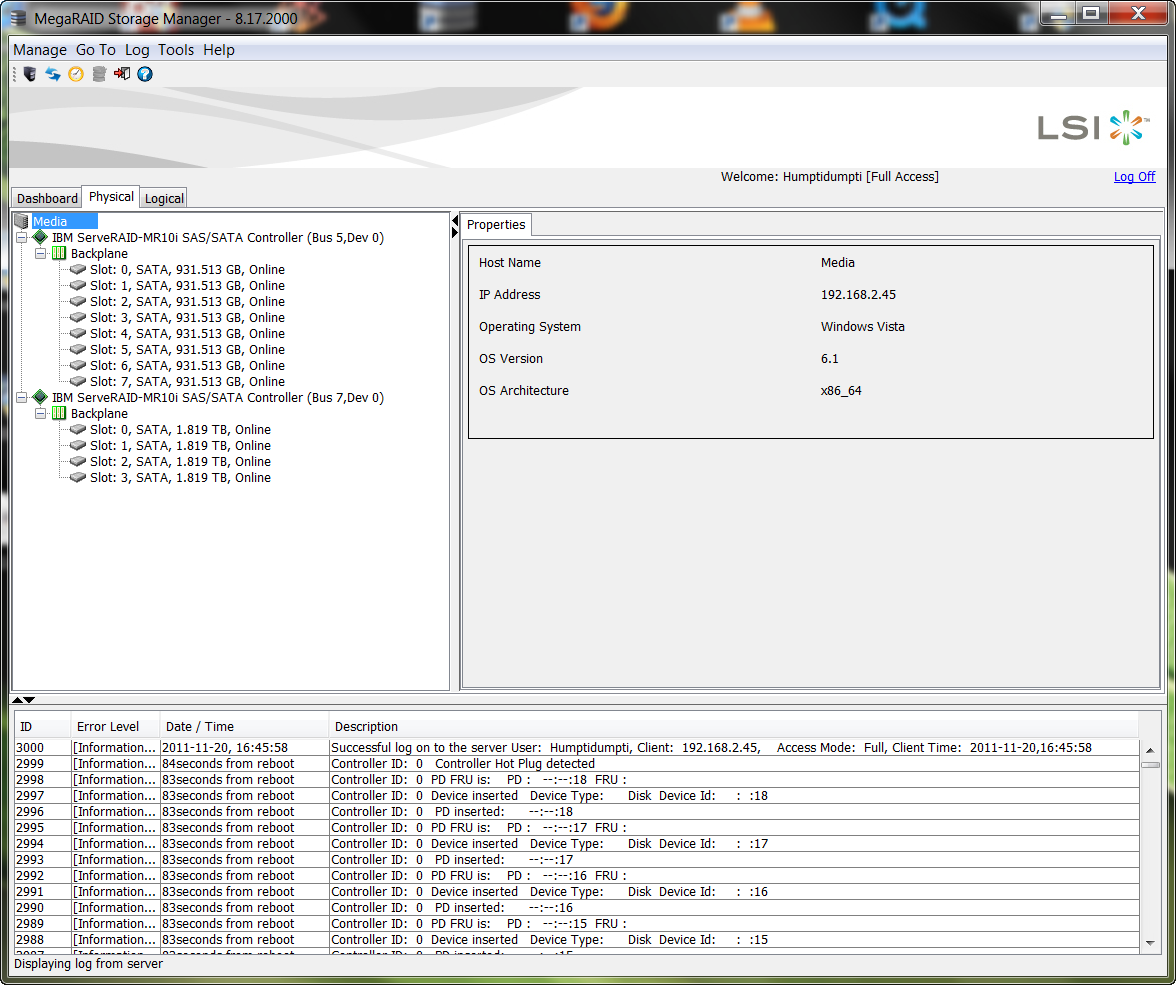Select the IBM ServeRAID controller Bus 5,Dev 0
Viewport: 1176px width, 985px height.
click(x=218, y=237)
